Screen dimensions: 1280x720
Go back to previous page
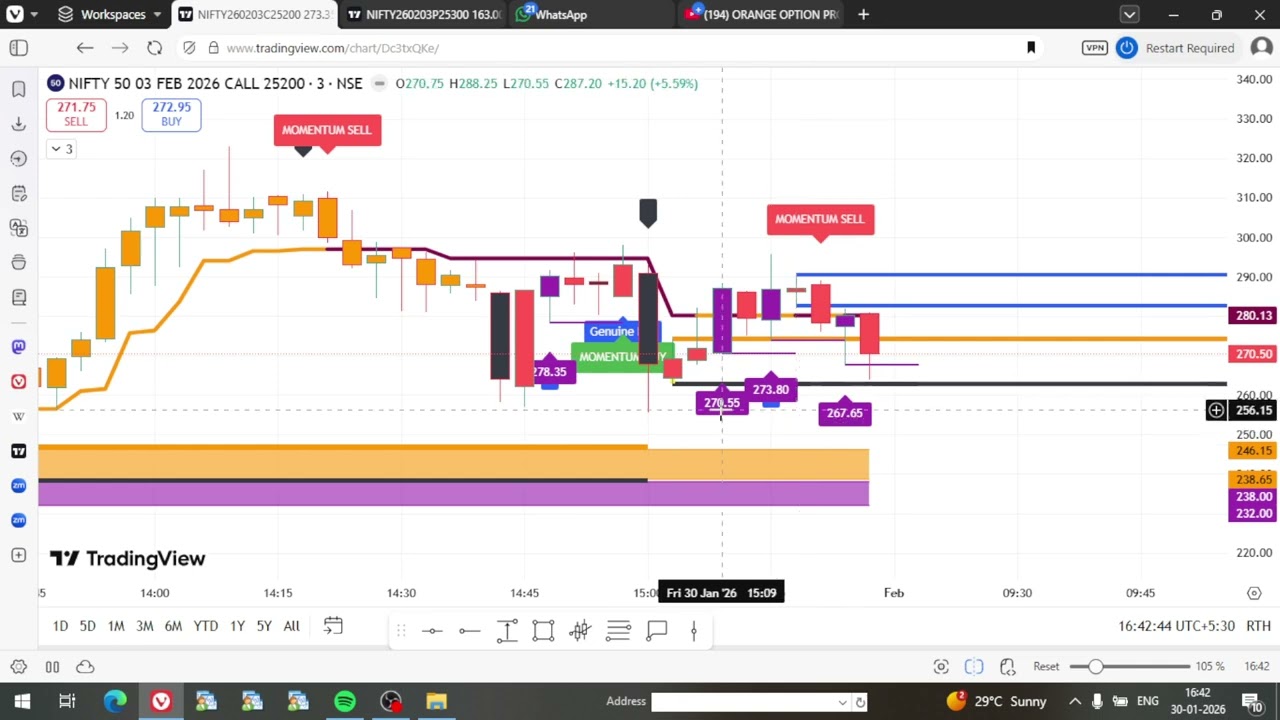85,48
